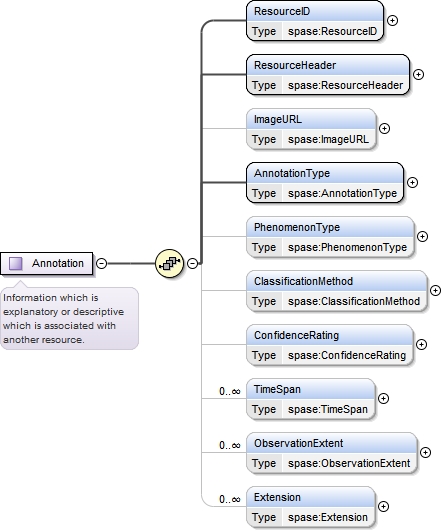
Task: Click the spase:ImageURL type value
Action: pos(328,139)
